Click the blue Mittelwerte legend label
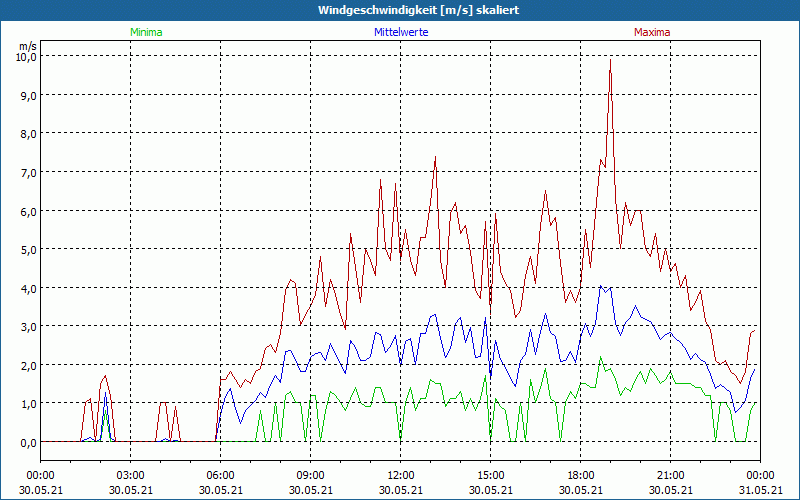 pos(401,32)
